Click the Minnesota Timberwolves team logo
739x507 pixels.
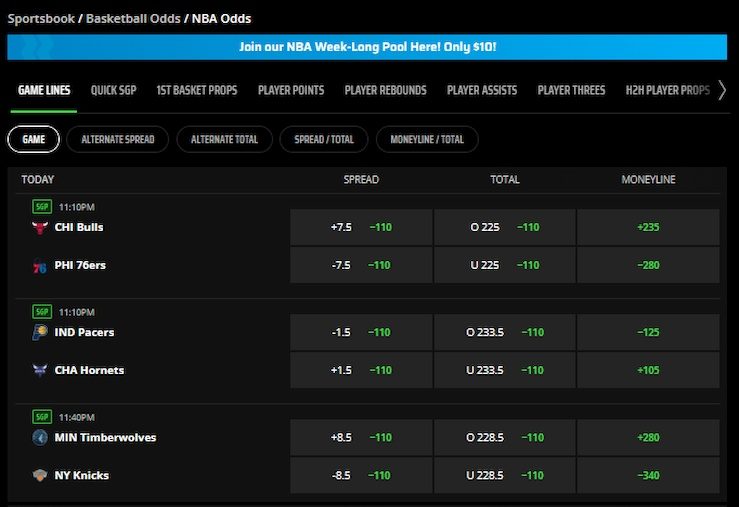click(x=40, y=438)
